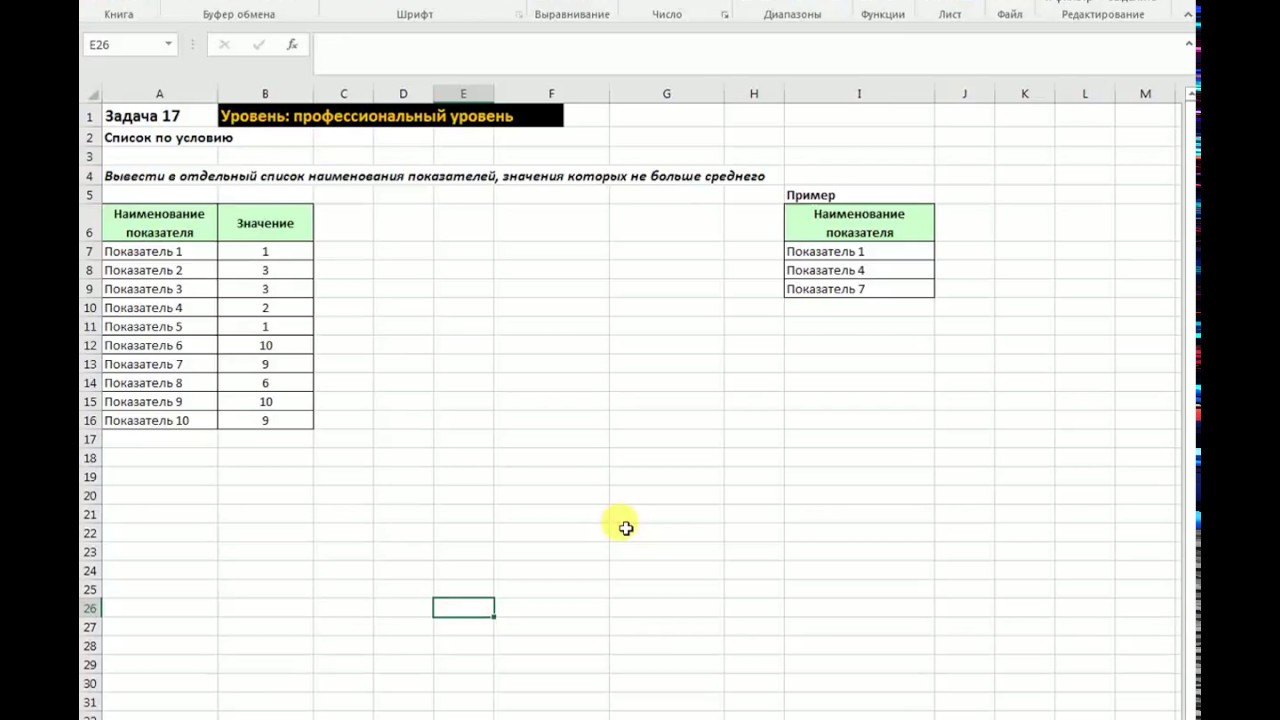Click the Name Box showing E26
Image resolution: width=1280 pixels, height=720 pixels.
121,45
